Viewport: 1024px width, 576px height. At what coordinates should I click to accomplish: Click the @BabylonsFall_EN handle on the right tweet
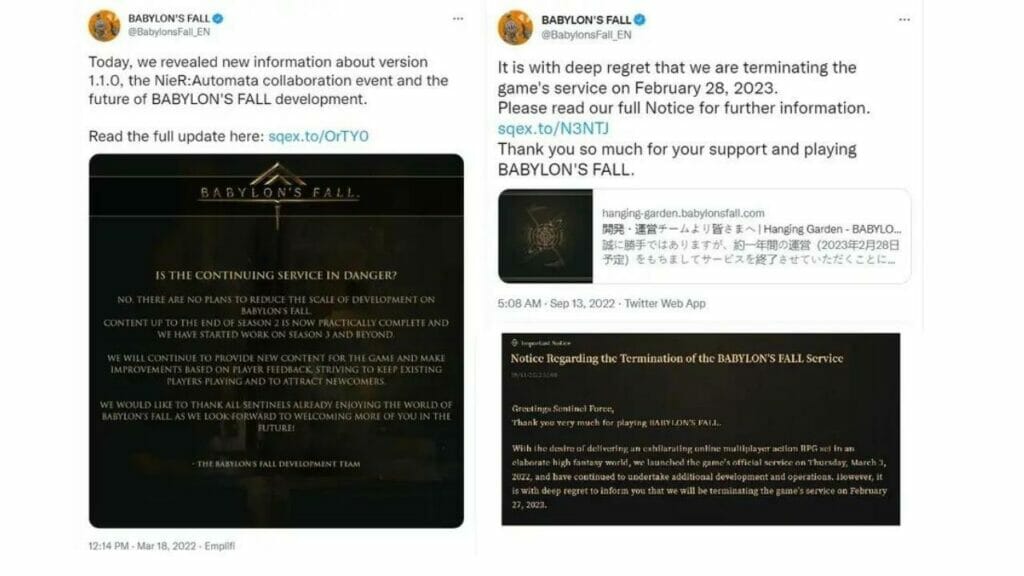point(586,35)
